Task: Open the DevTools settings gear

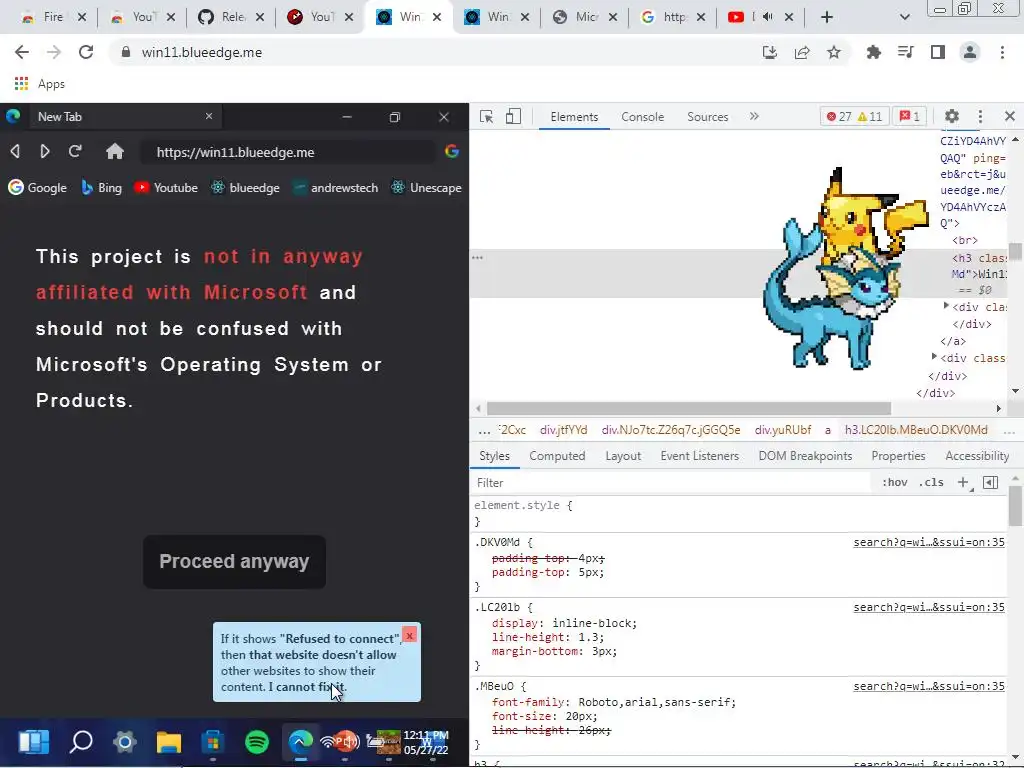Action: (x=952, y=116)
